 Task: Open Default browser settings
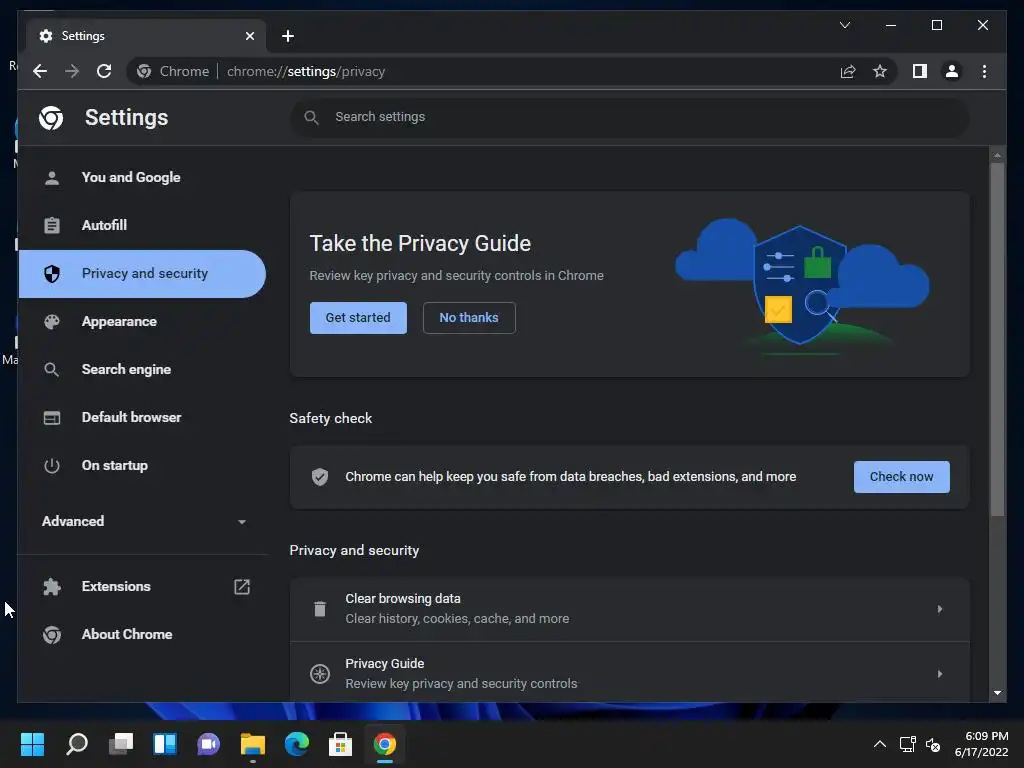tap(142, 417)
